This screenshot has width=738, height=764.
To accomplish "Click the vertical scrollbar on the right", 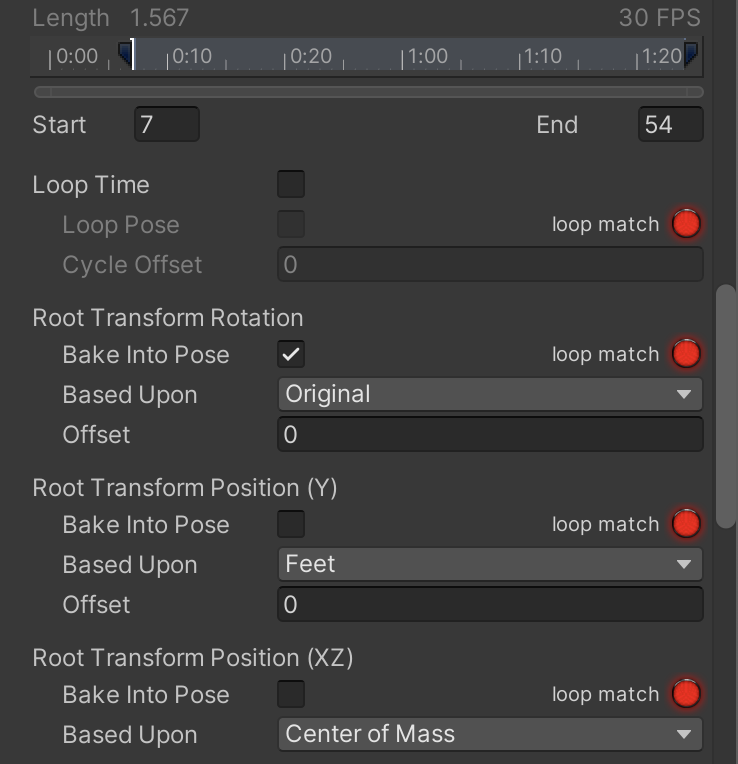I will point(726,410).
